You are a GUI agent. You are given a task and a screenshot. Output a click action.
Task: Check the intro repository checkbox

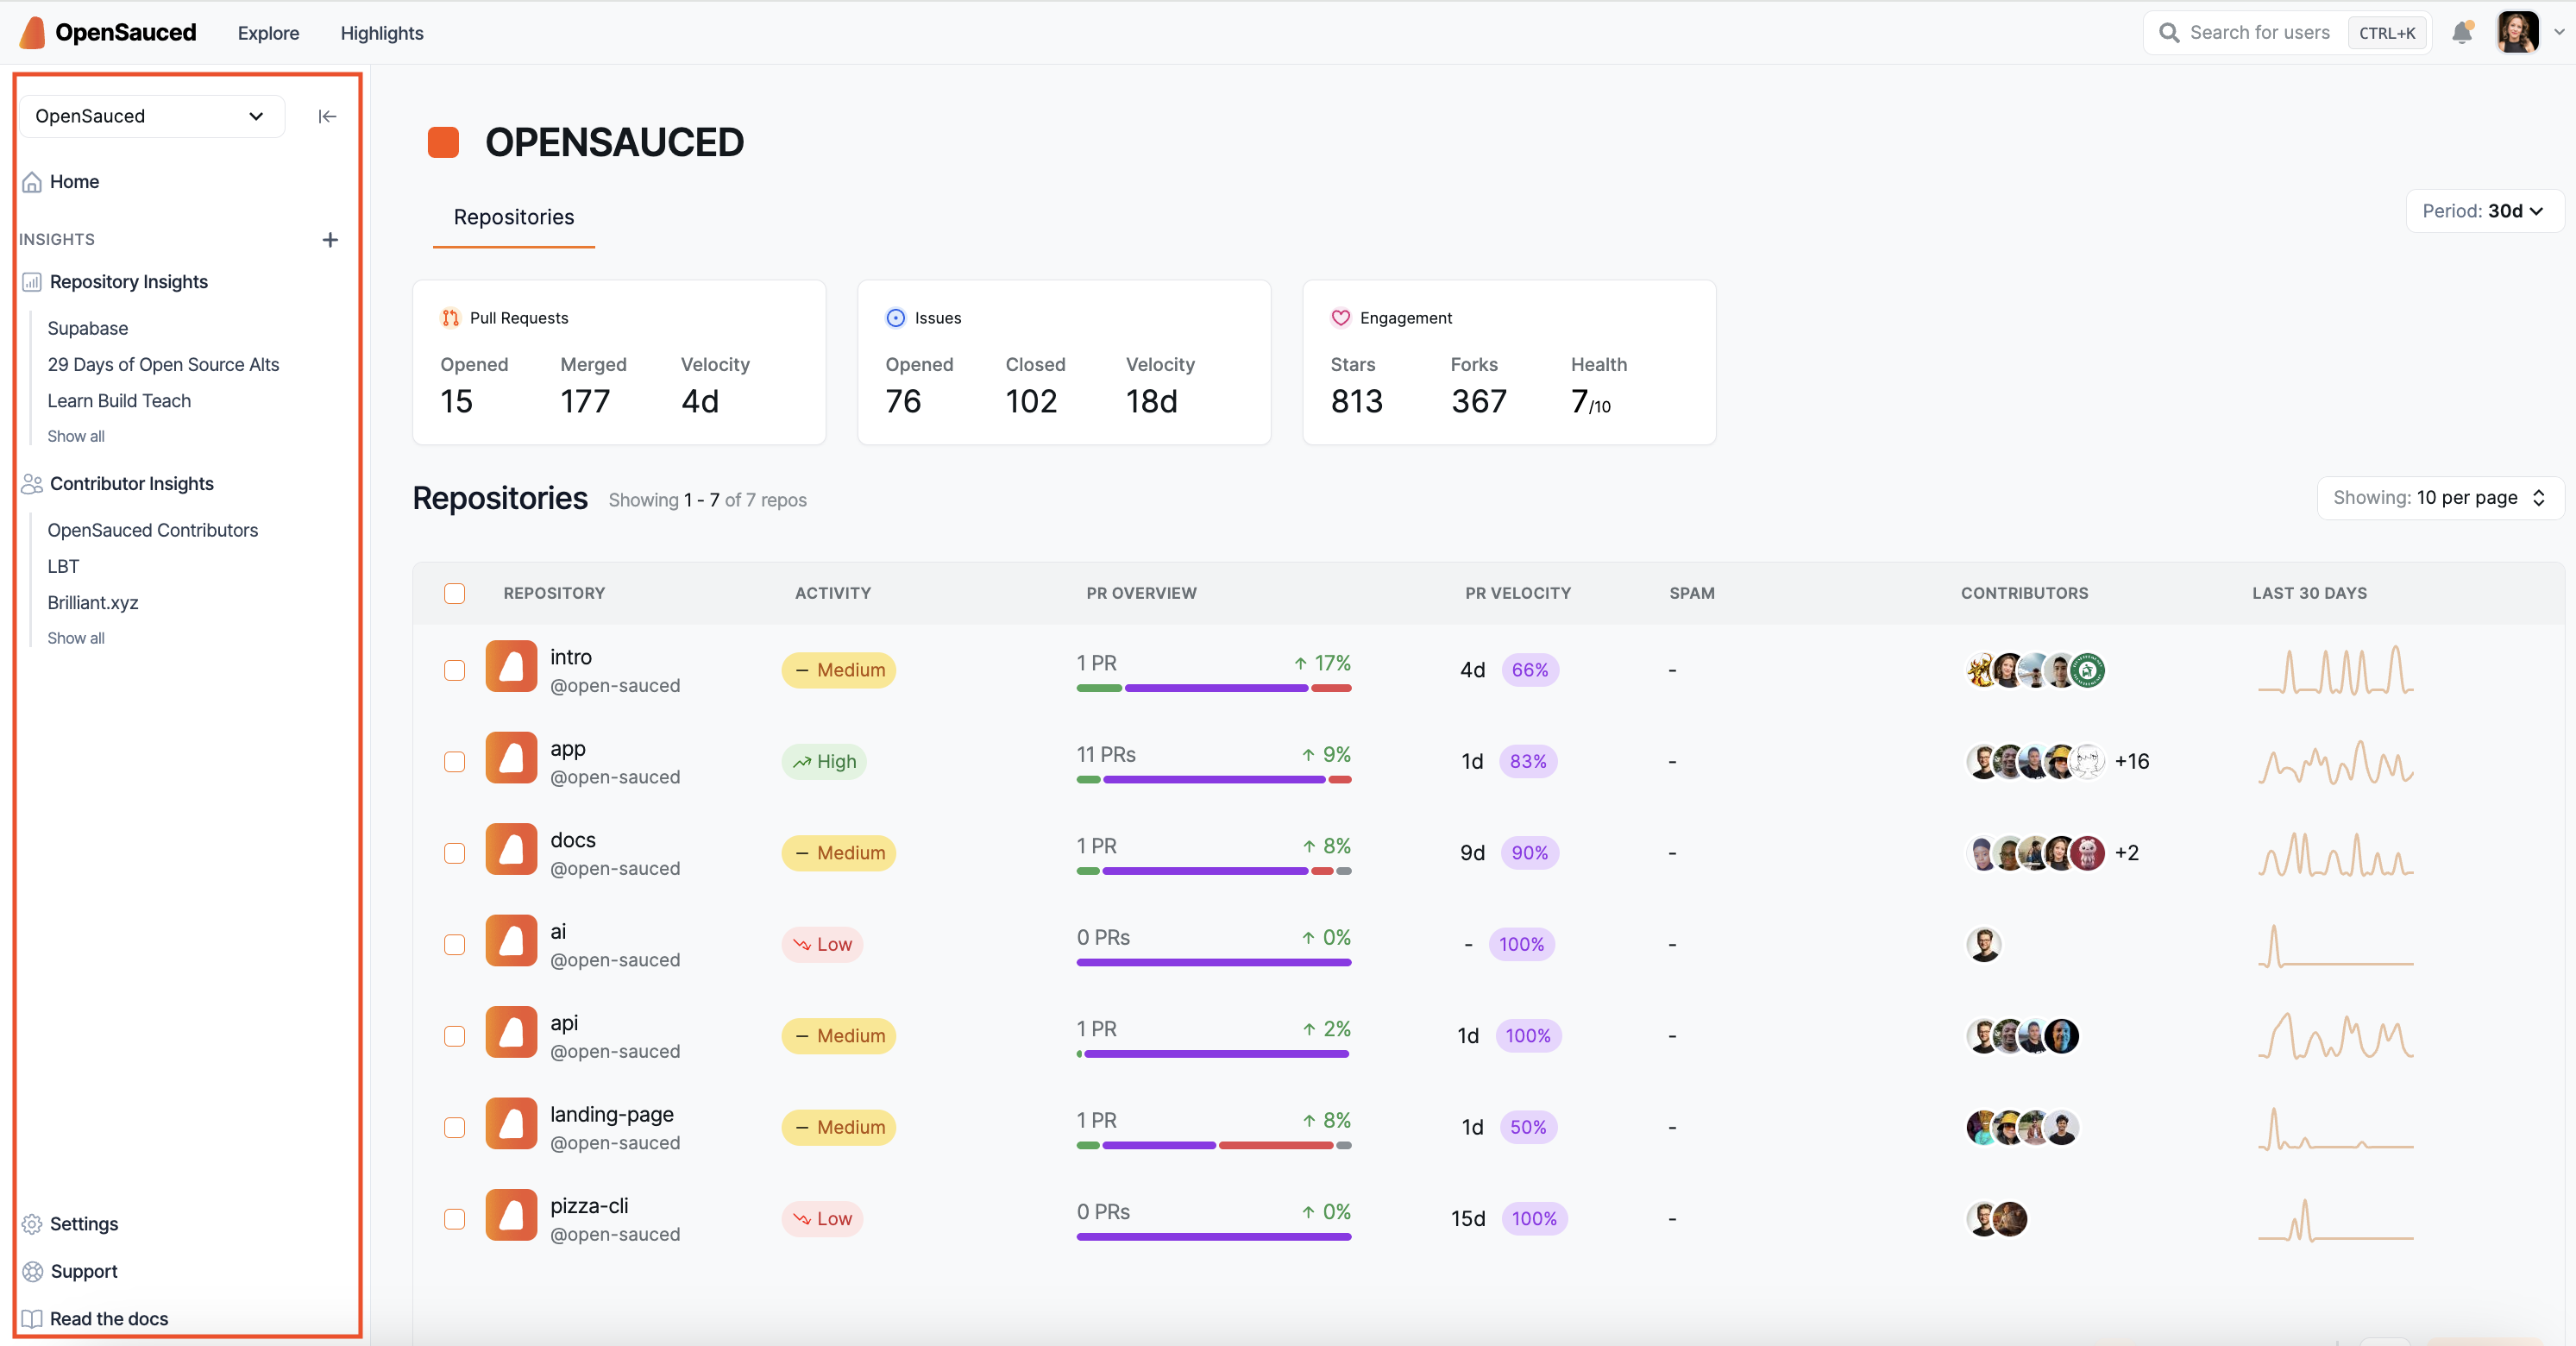[x=454, y=670]
